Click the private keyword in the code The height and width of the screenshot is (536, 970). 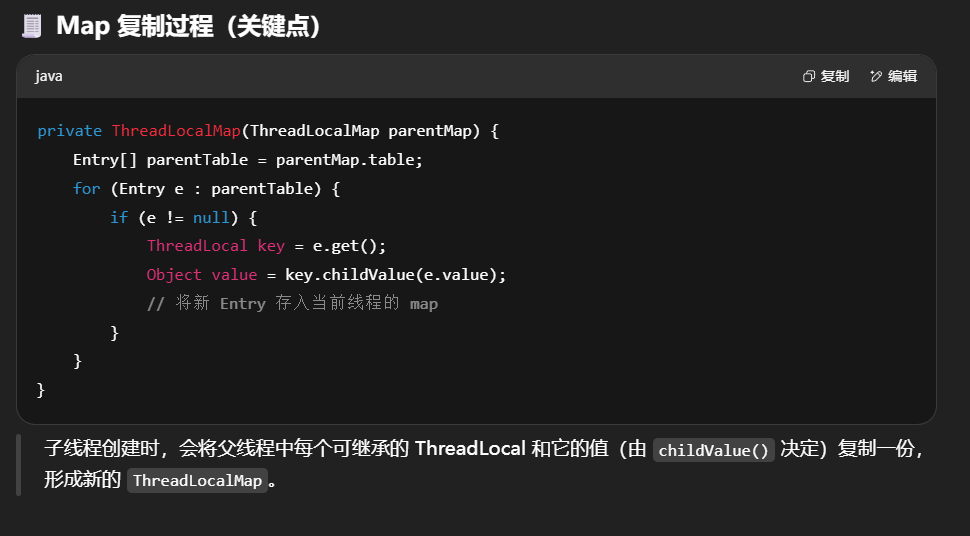tap(69, 131)
